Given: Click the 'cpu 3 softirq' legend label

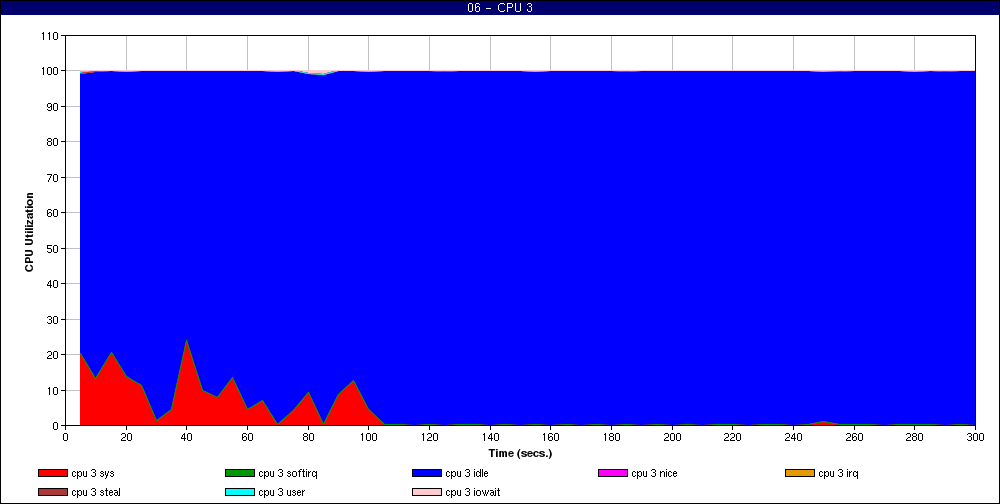Looking at the screenshot, I should tap(288, 473).
